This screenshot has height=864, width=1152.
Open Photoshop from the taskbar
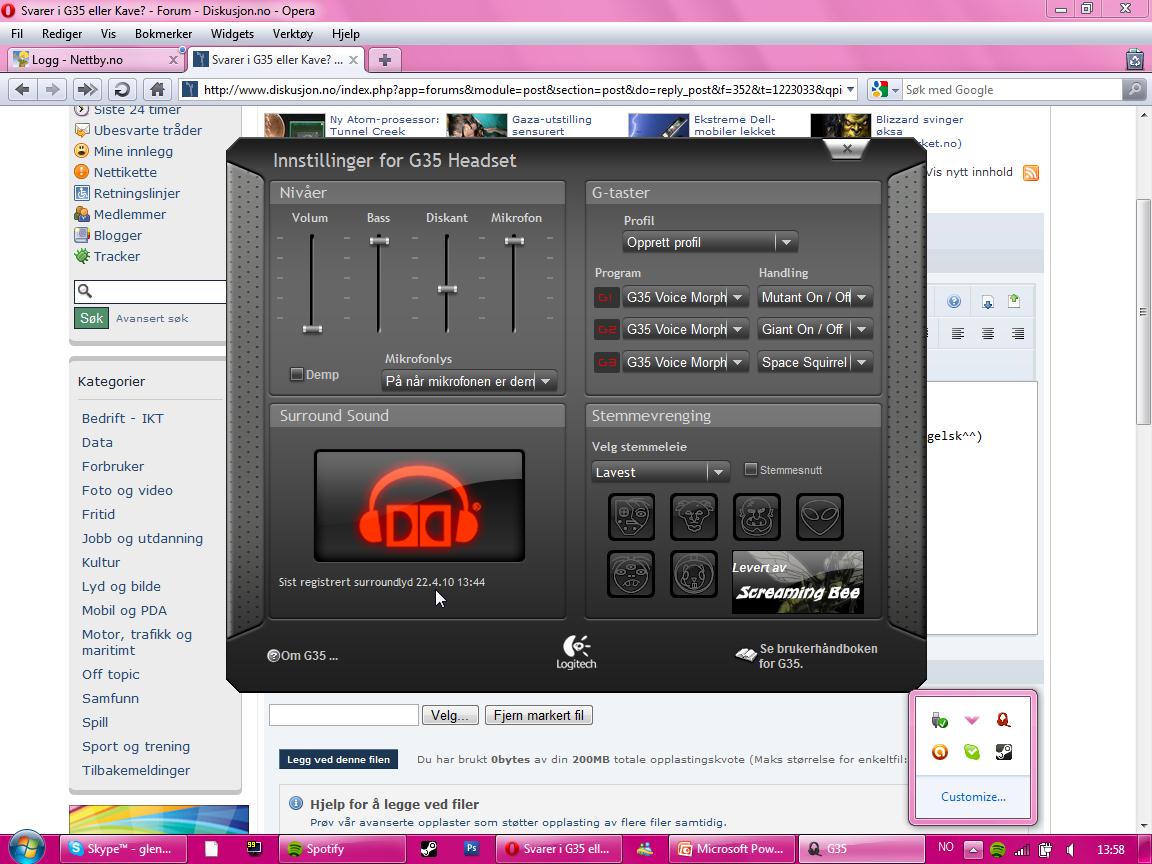(471, 848)
